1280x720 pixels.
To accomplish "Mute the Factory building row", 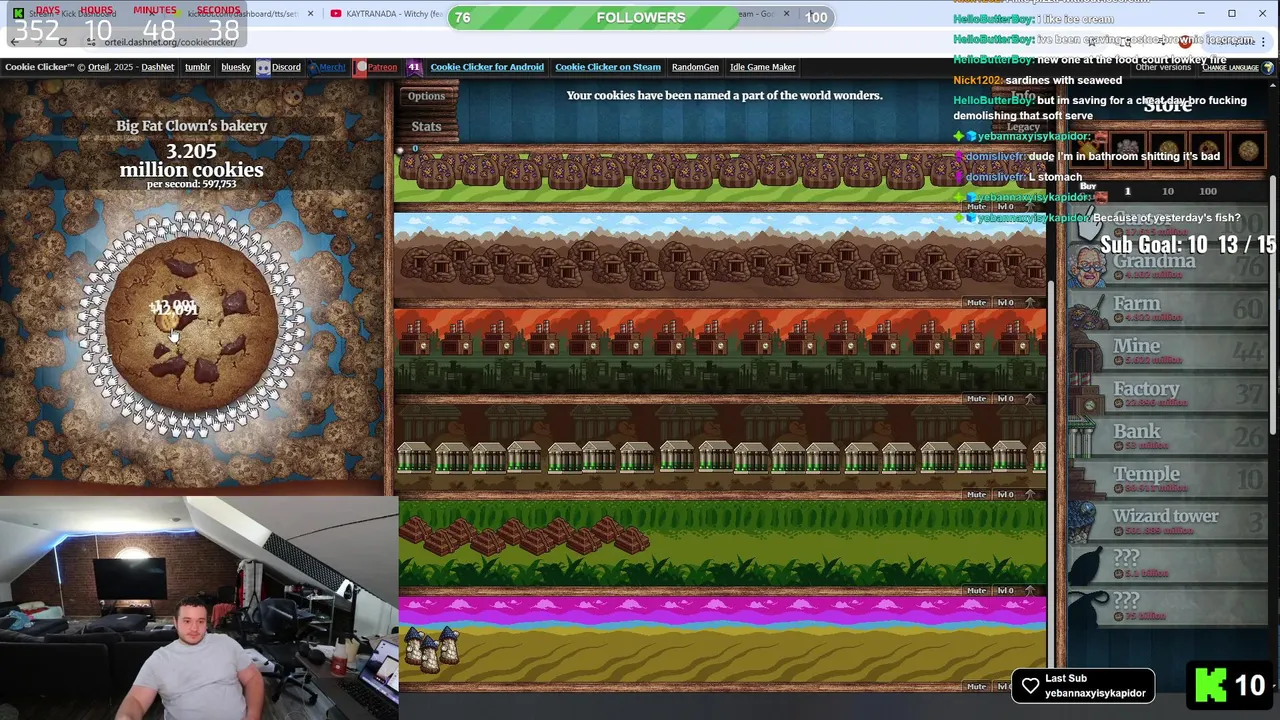I will click(976, 398).
